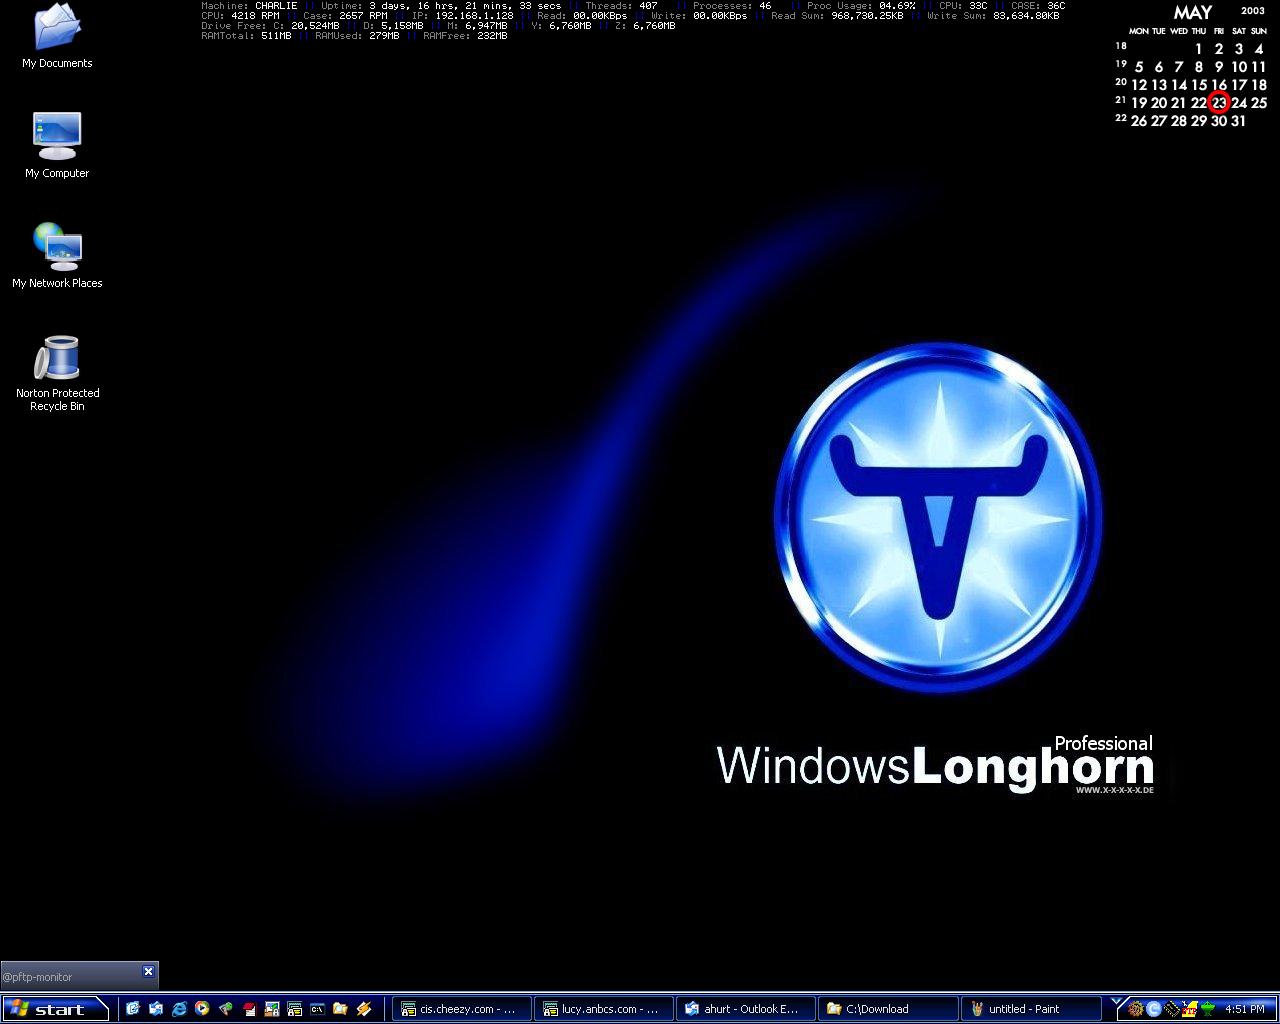The width and height of the screenshot is (1280, 1024).
Task: Open the My Documents desktop icon
Action: pyautogui.click(x=57, y=37)
